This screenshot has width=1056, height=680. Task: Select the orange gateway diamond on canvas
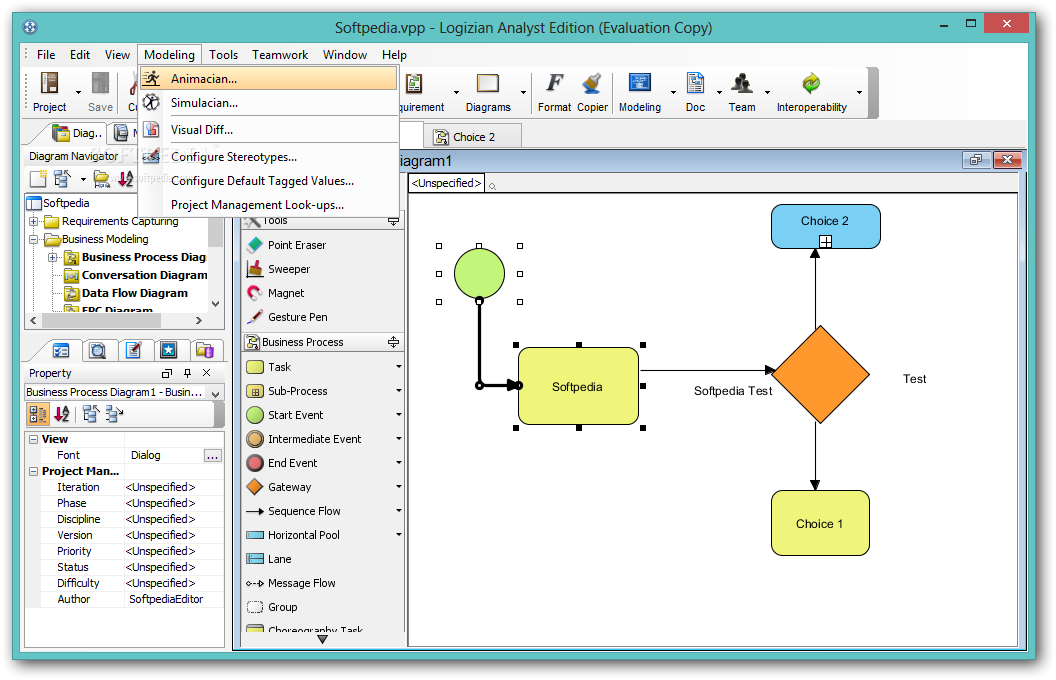point(820,375)
